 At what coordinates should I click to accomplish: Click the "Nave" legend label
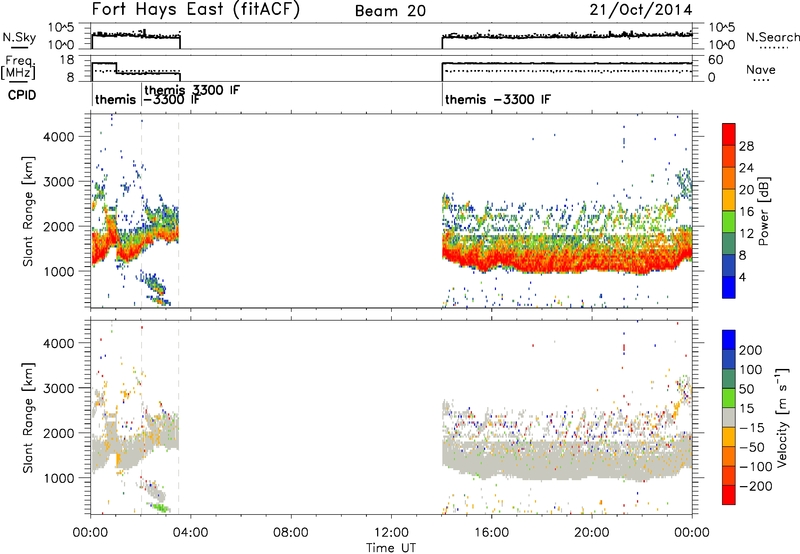click(x=761, y=69)
